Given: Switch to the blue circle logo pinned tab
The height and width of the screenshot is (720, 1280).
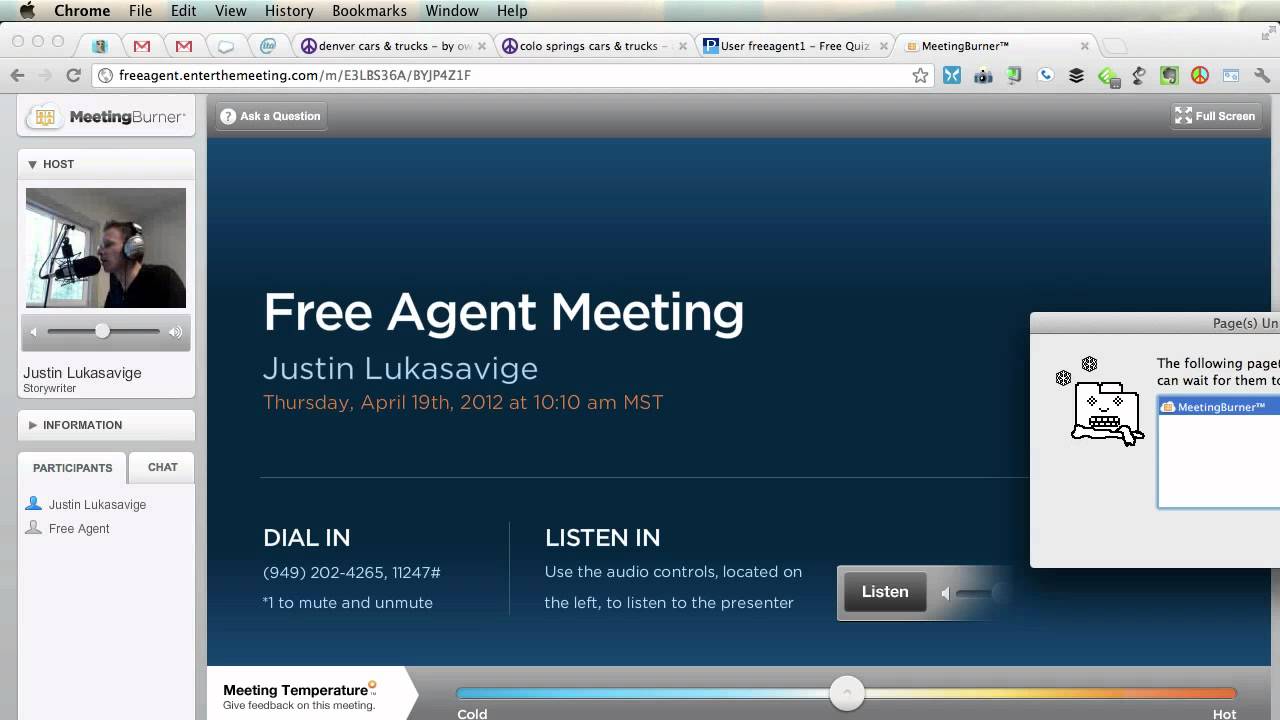Looking at the screenshot, I should (x=268, y=46).
